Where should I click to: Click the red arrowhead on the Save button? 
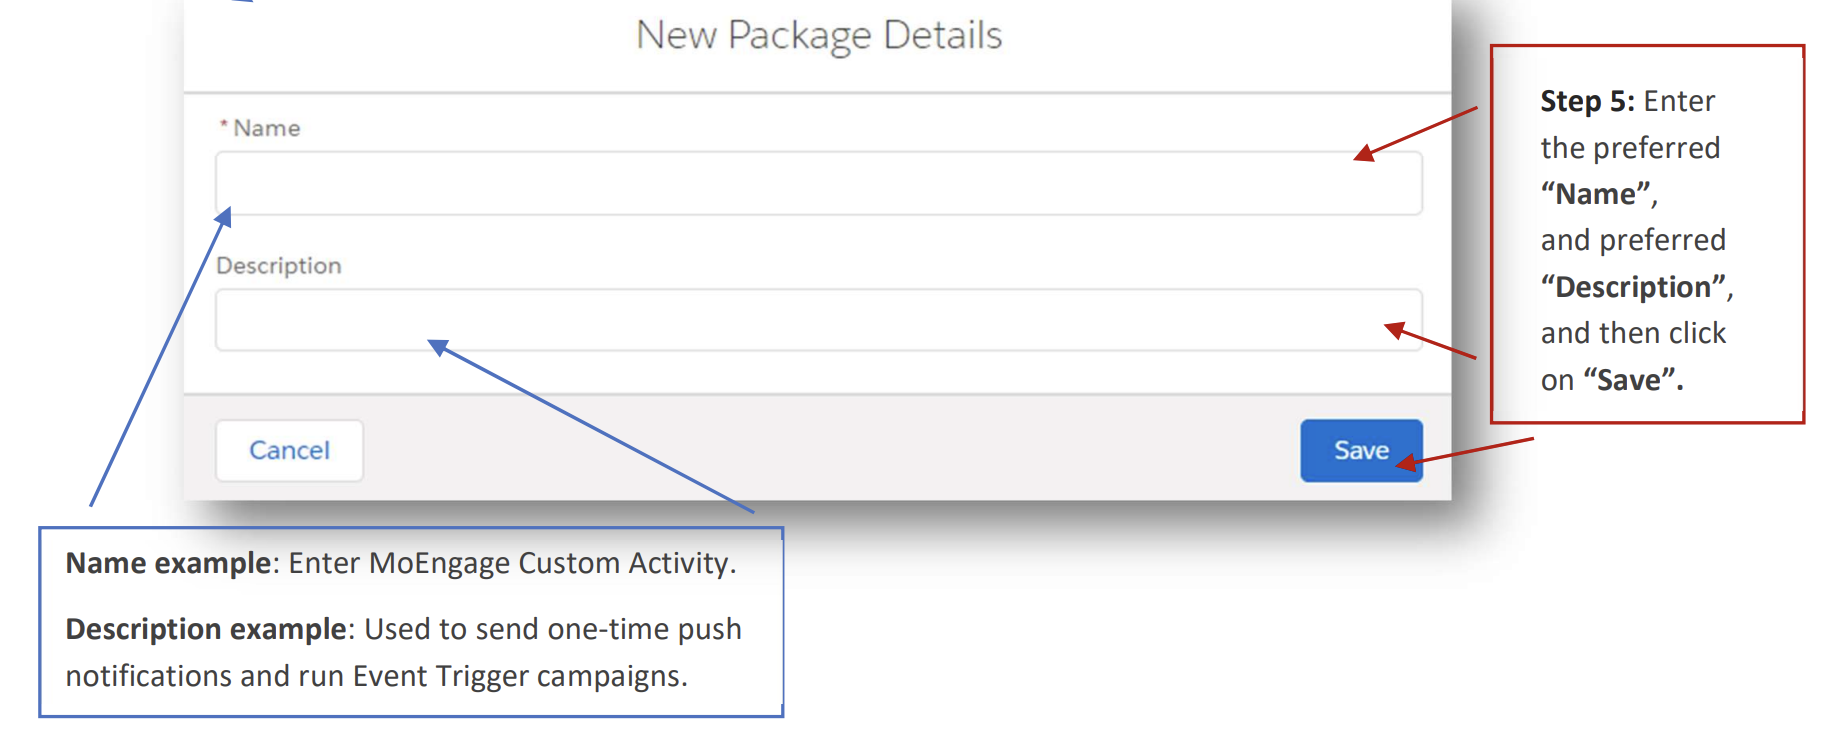click(1406, 461)
